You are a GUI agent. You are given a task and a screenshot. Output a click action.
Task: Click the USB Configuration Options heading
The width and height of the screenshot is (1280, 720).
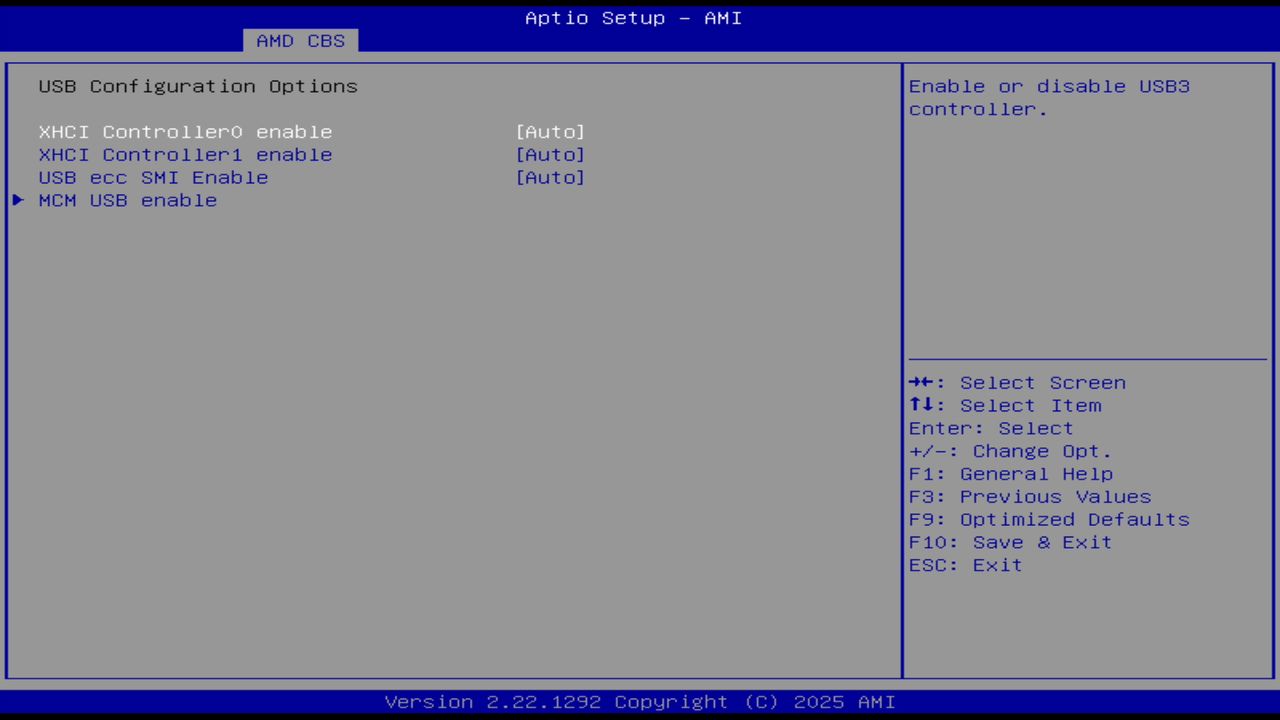coord(198,87)
